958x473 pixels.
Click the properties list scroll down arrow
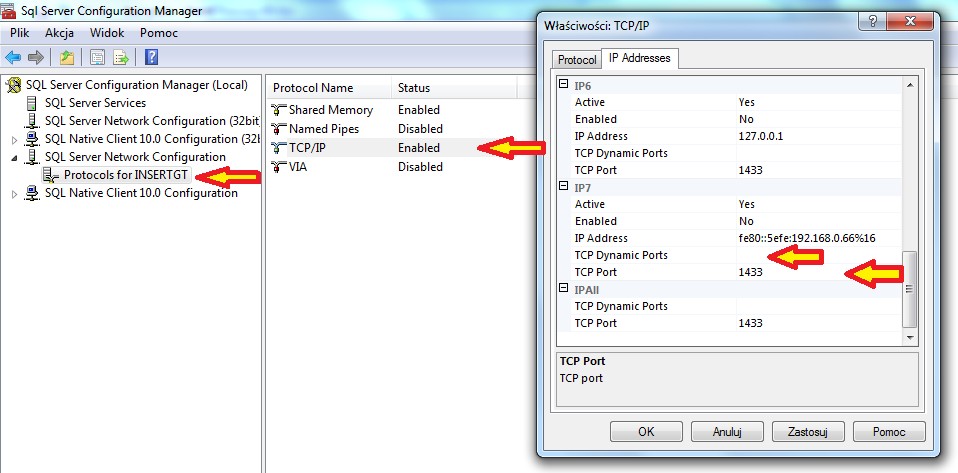tap(910, 337)
